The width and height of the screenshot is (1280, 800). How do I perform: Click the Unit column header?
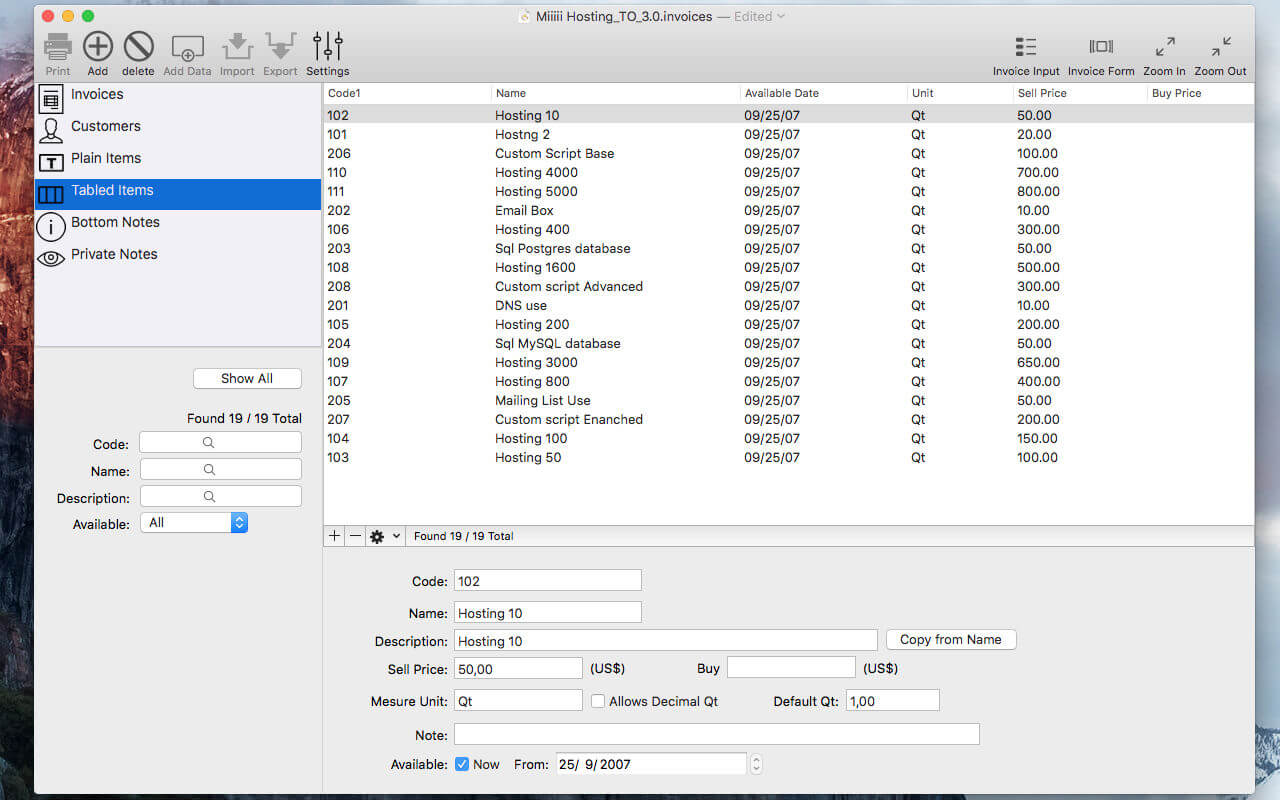(961, 93)
